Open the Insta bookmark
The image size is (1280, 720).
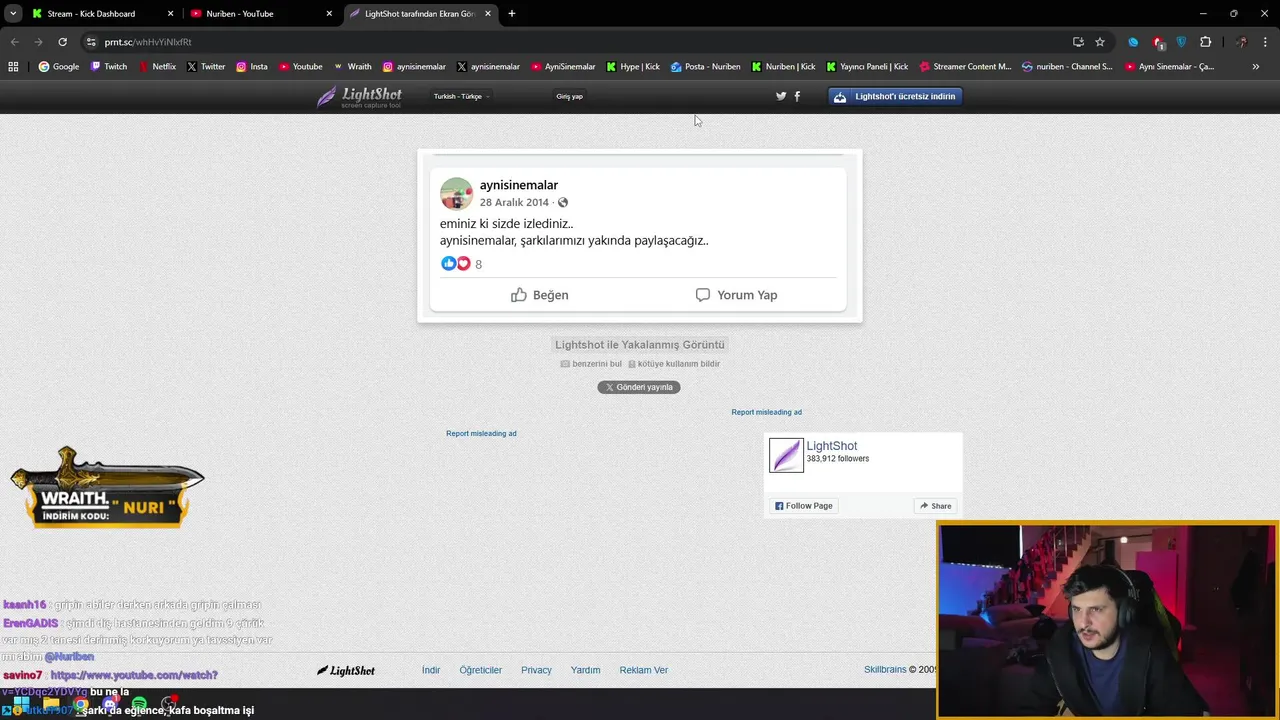(252, 67)
